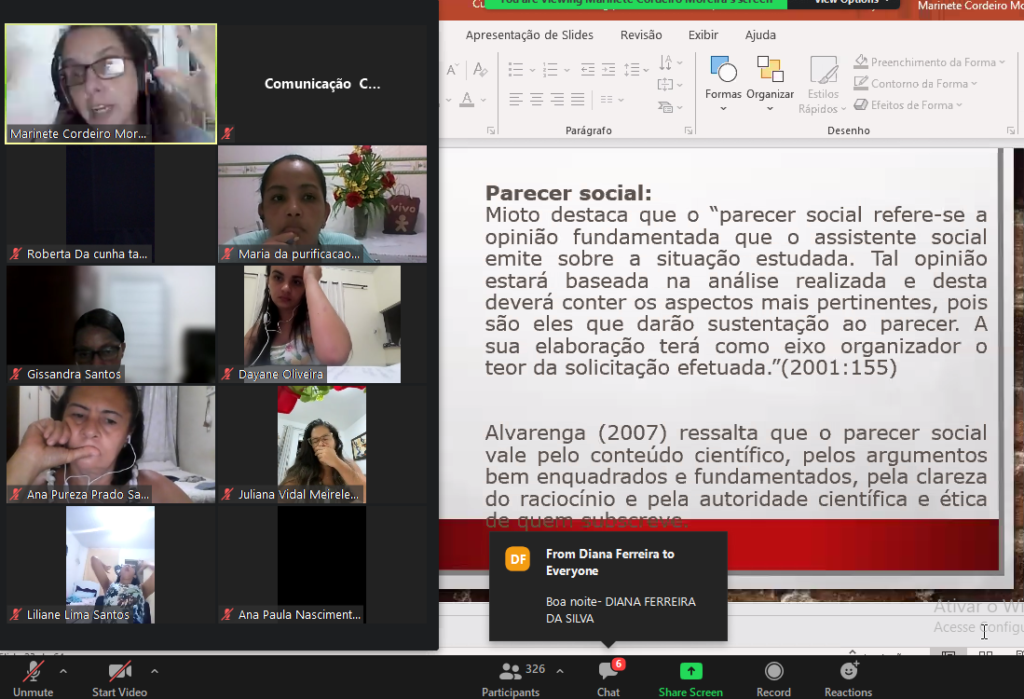The height and width of the screenshot is (699, 1024).
Task: Click the numbered list icon
Action: click(x=551, y=70)
